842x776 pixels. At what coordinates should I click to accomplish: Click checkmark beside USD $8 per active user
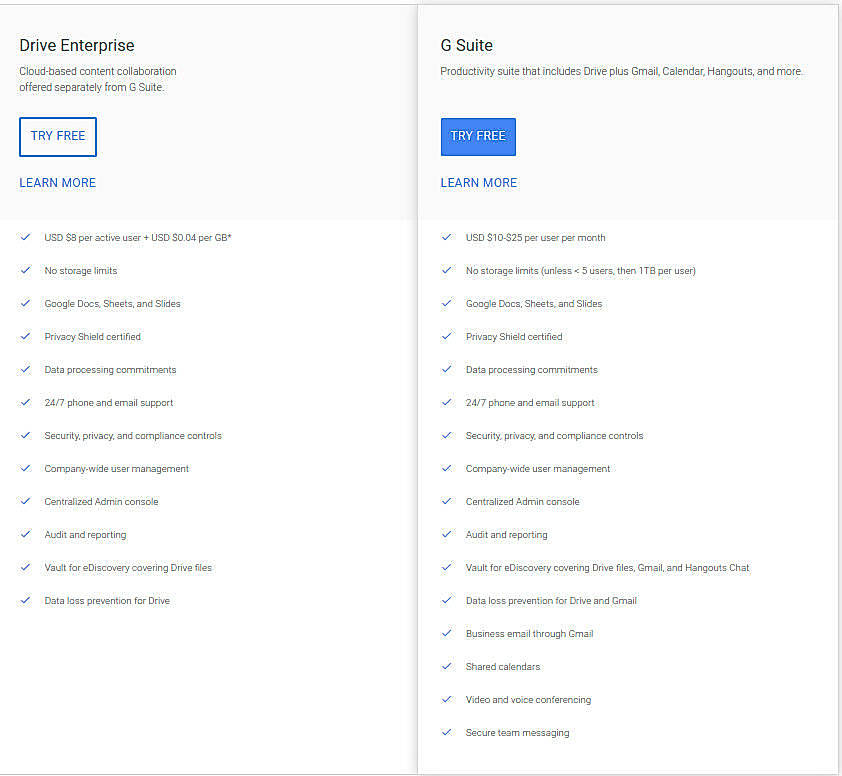pyautogui.click(x=26, y=238)
